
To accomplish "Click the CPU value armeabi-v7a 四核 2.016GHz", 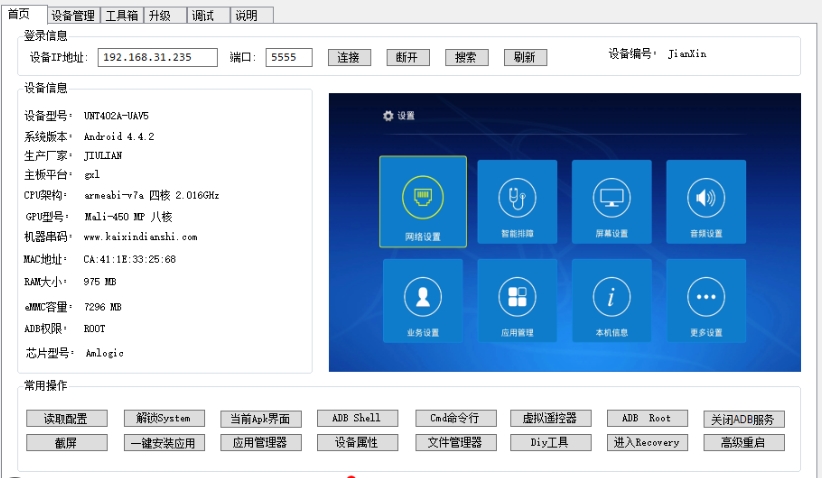I will pos(152,195).
